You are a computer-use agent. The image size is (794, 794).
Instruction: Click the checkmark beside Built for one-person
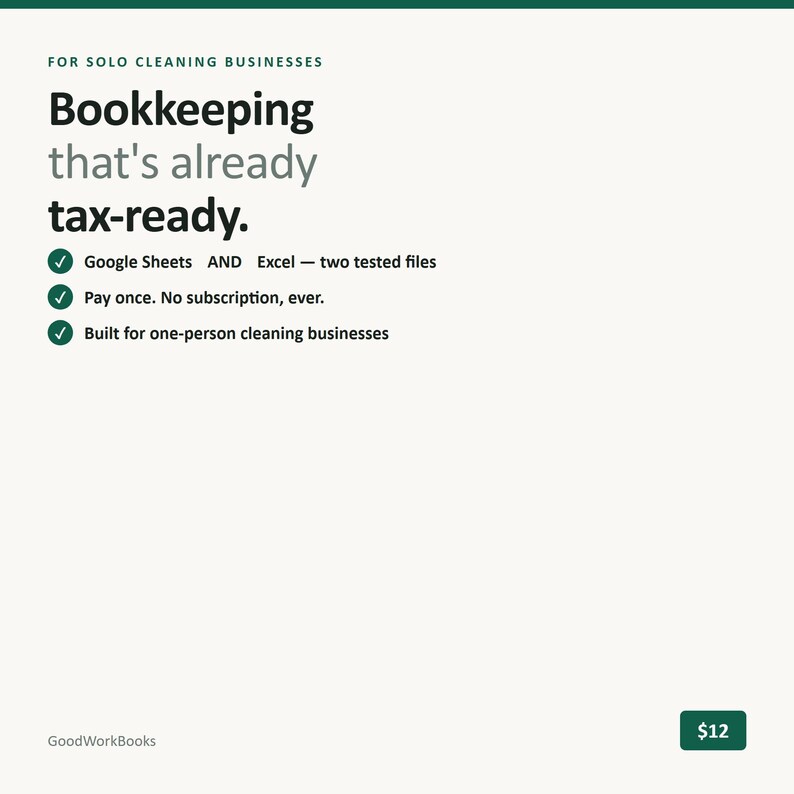click(60, 333)
